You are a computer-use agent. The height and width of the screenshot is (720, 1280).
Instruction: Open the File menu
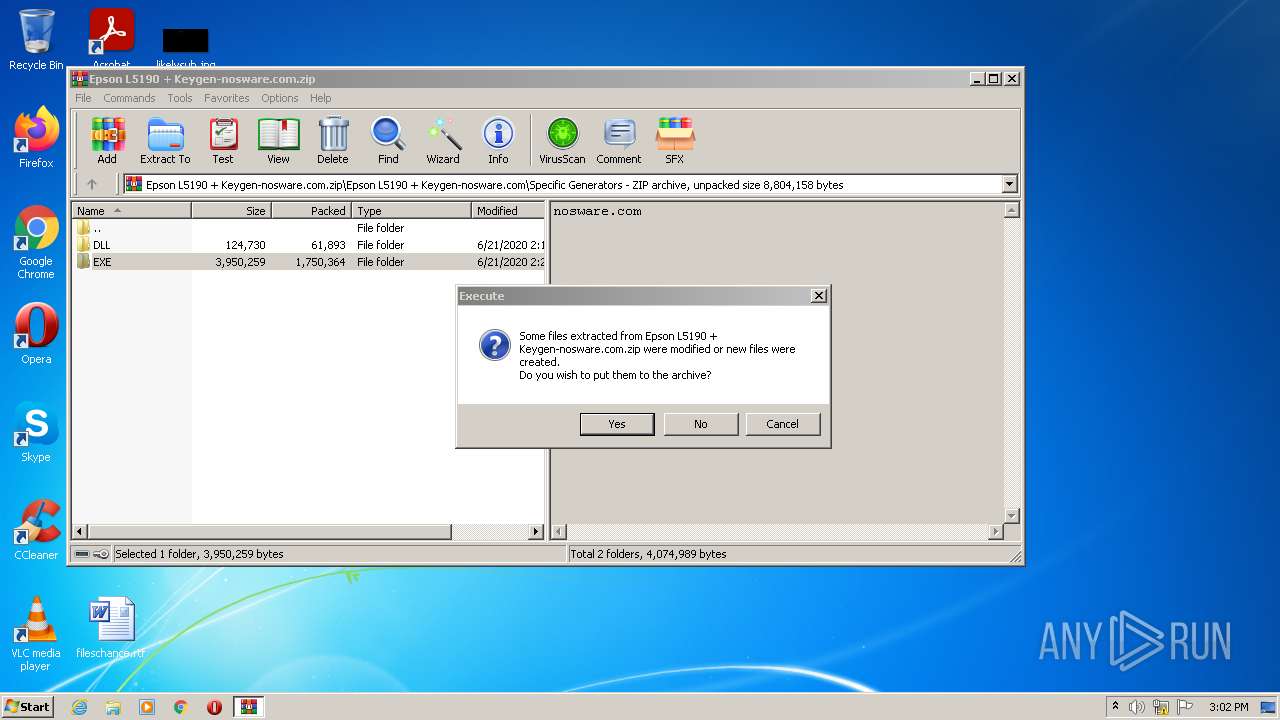pyautogui.click(x=83, y=98)
